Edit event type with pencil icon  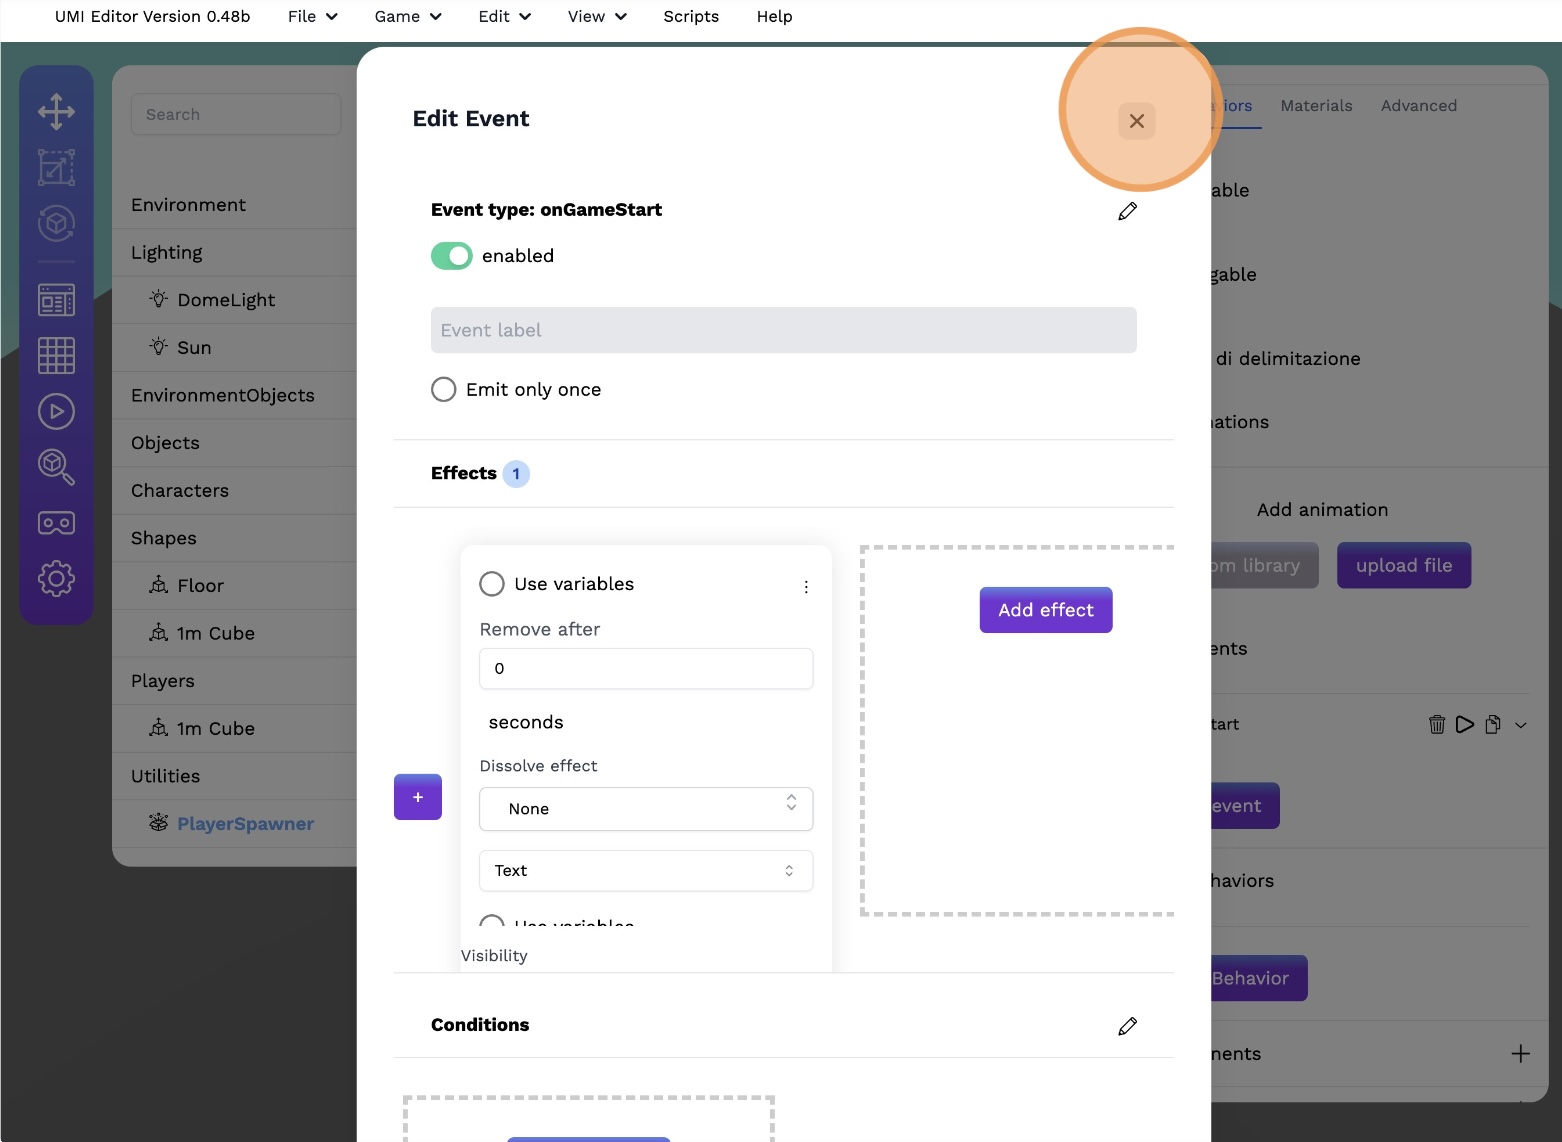coord(1127,211)
